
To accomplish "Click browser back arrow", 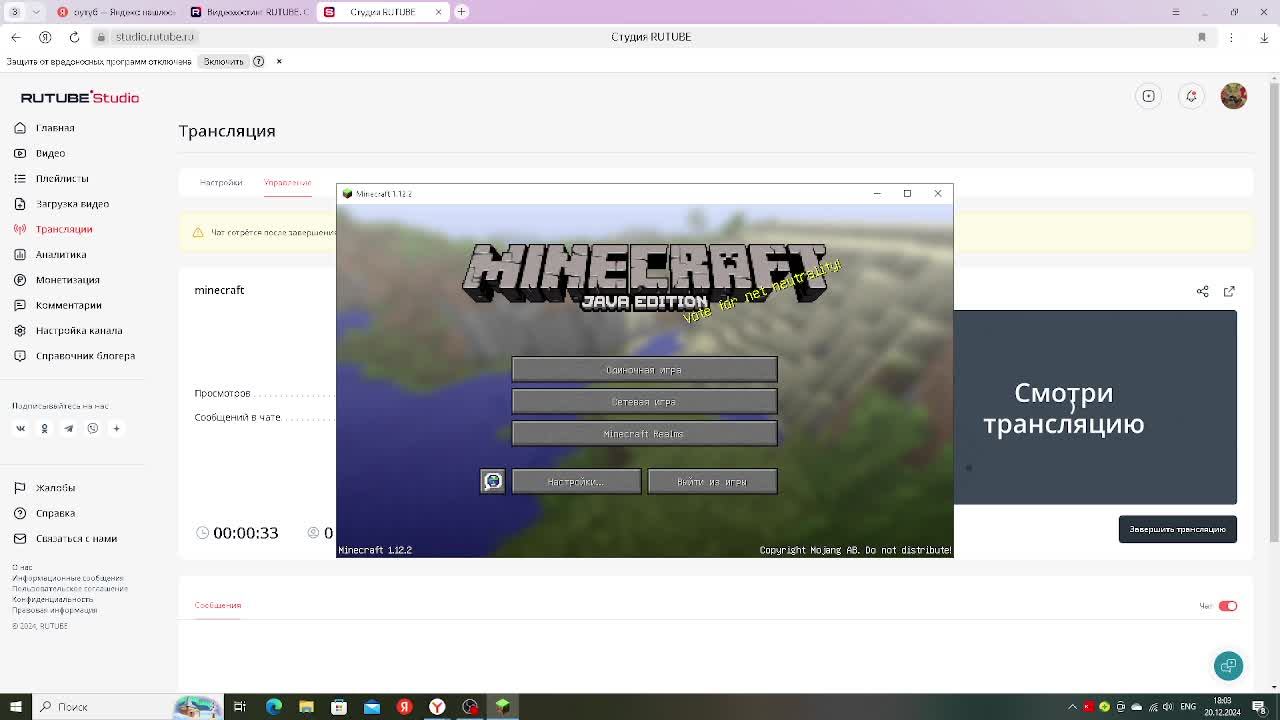I will point(16,37).
